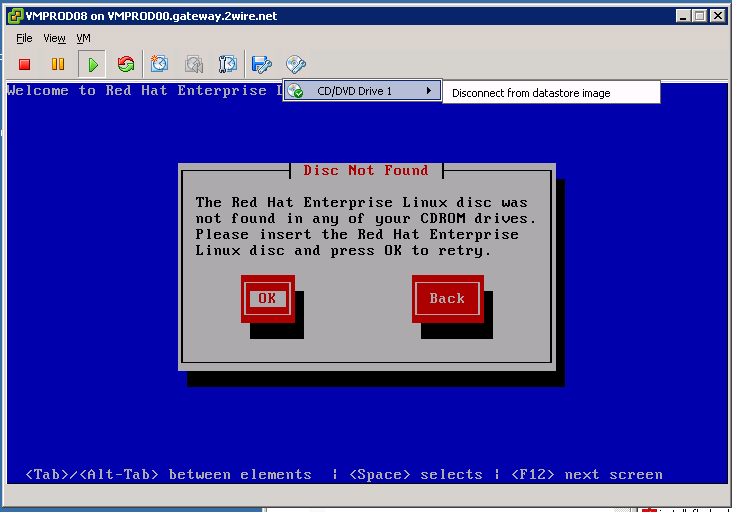The width and height of the screenshot is (732, 512).
Task: Close the VMPROD08 console window
Action: pos(718,16)
